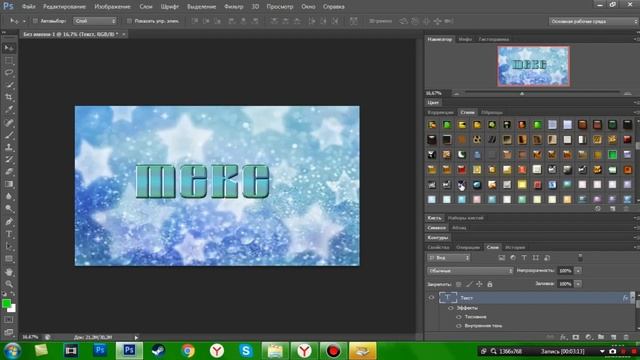Hide the Текст layer eye icon

(431, 298)
